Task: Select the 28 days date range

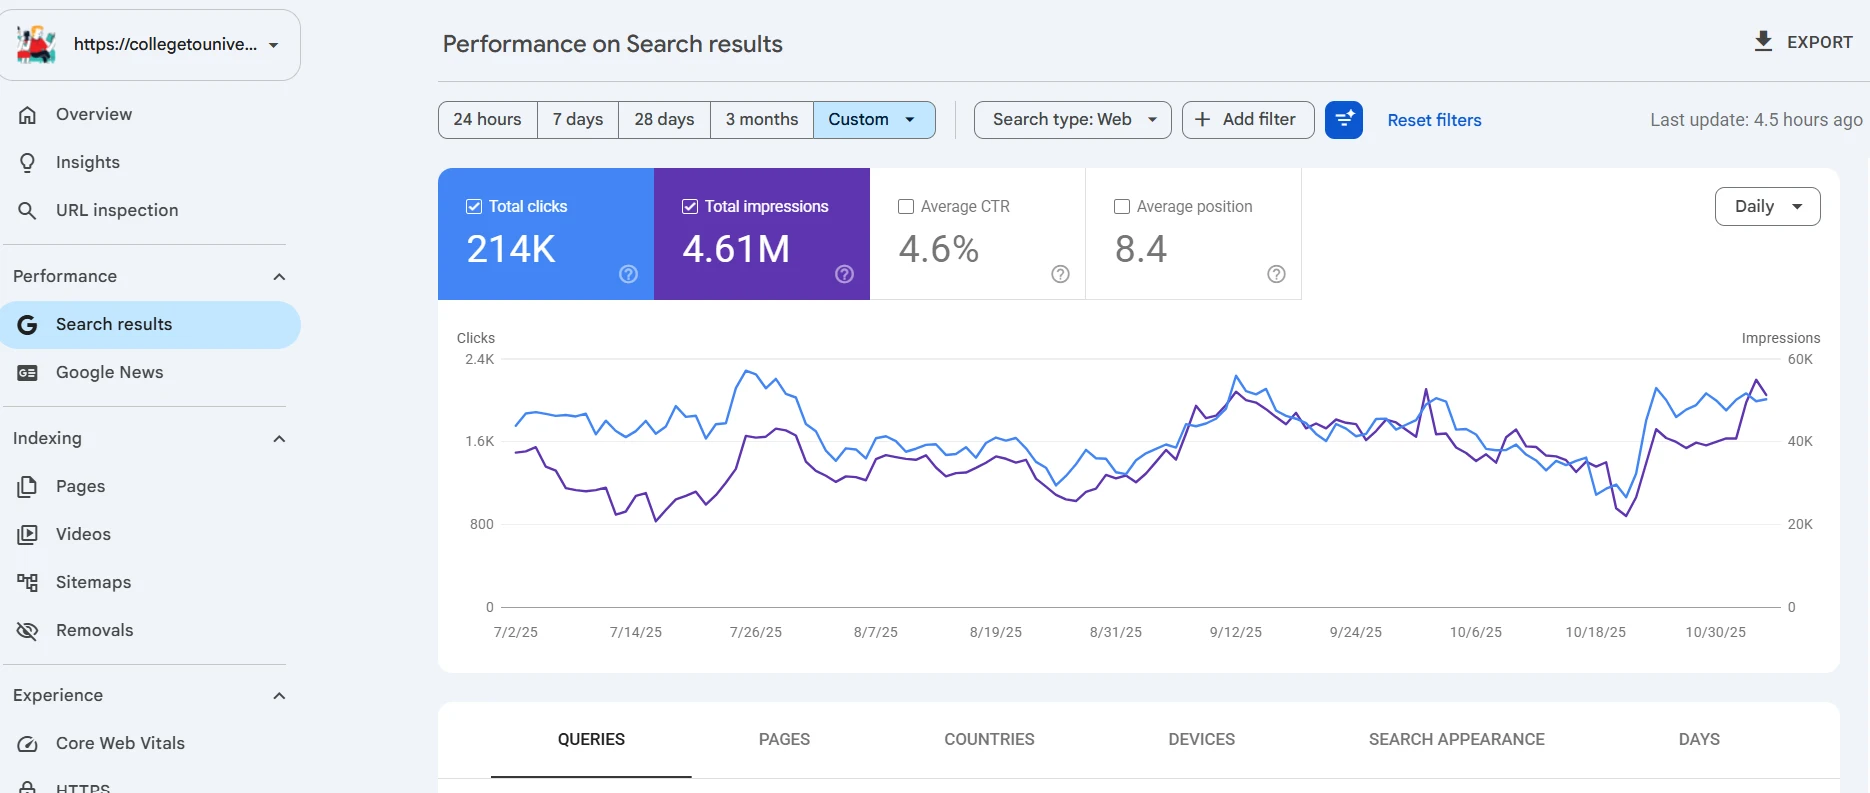Action: [x=664, y=120]
